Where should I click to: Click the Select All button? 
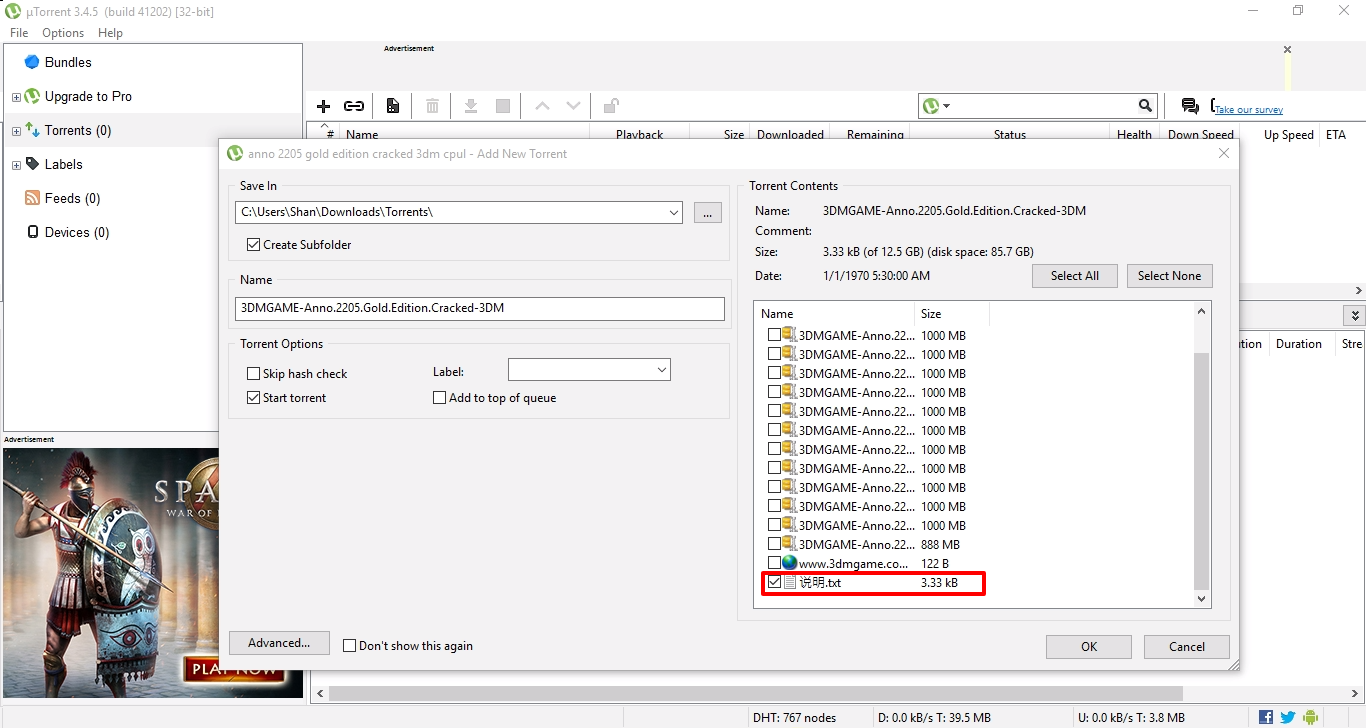(x=1075, y=276)
